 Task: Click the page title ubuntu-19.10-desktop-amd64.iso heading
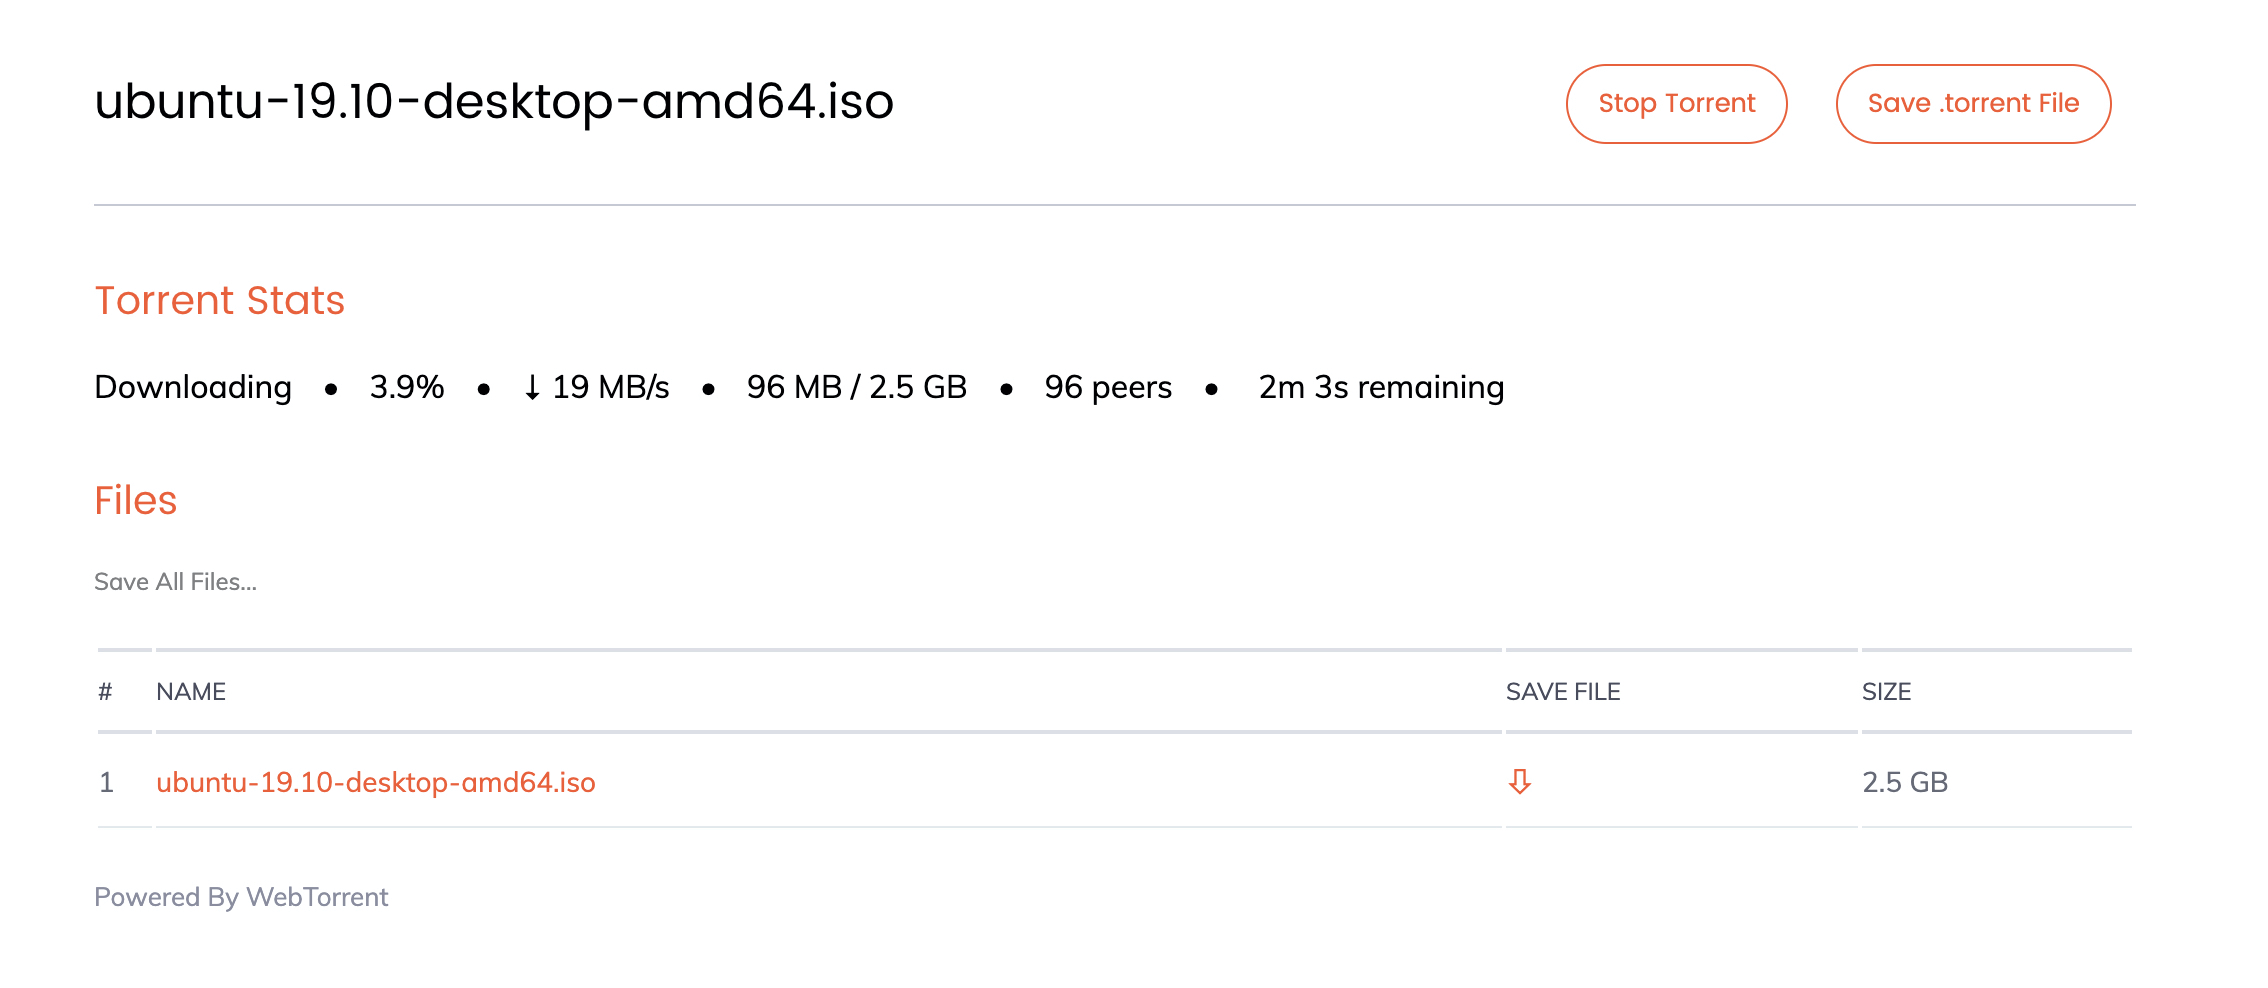click(494, 102)
